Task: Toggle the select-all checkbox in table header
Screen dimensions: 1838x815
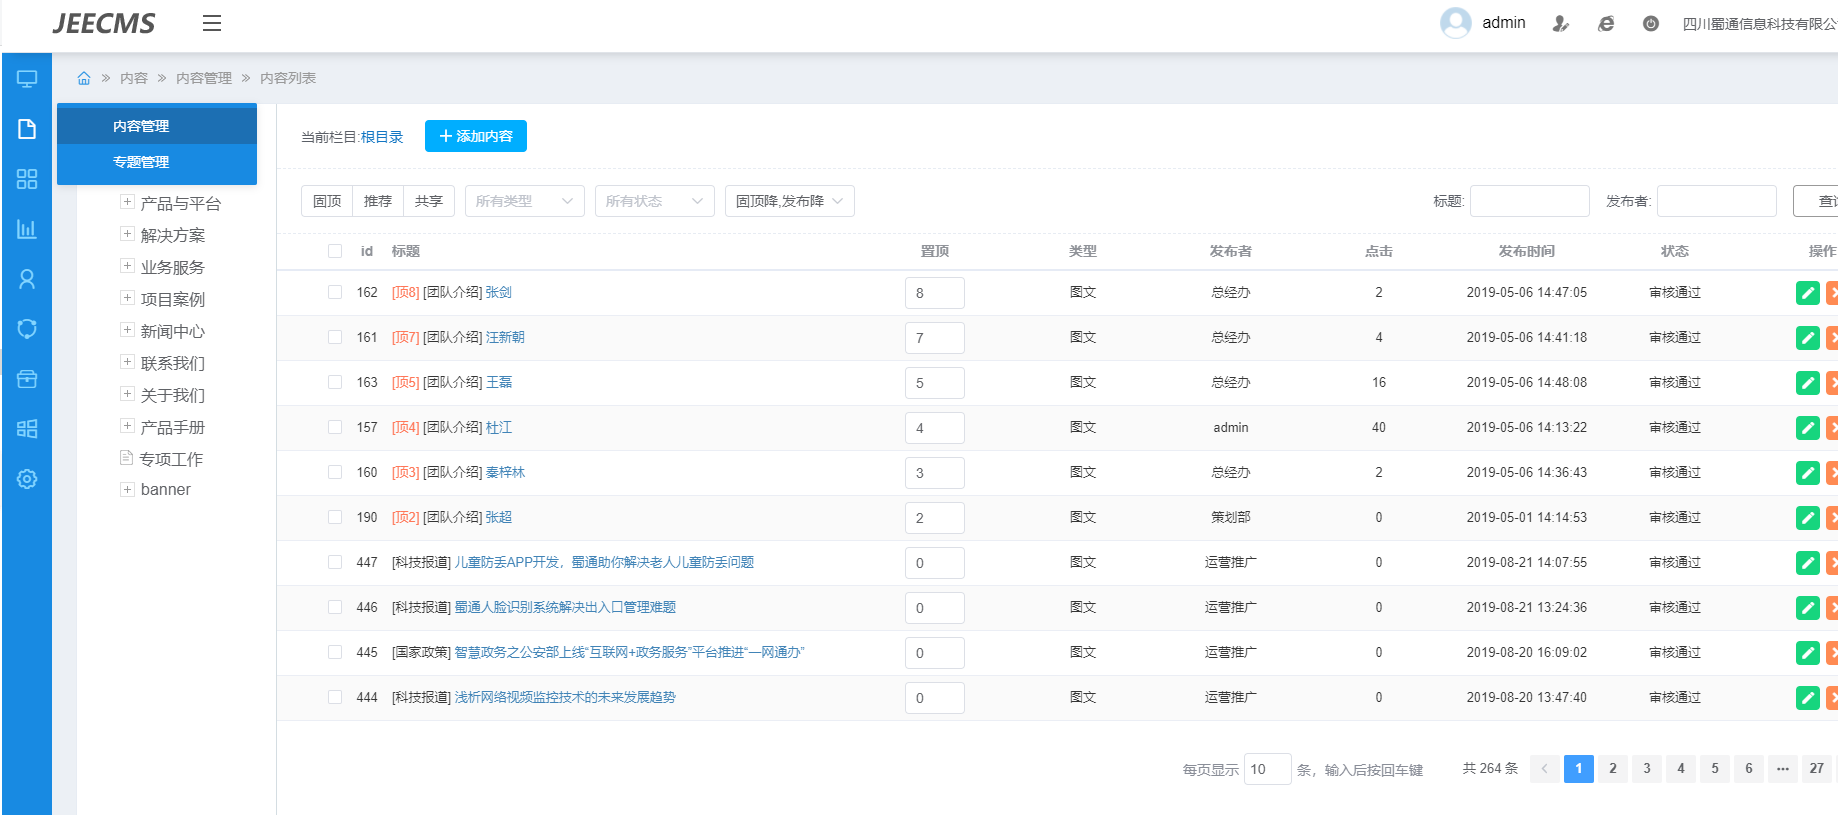Action: point(335,251)
